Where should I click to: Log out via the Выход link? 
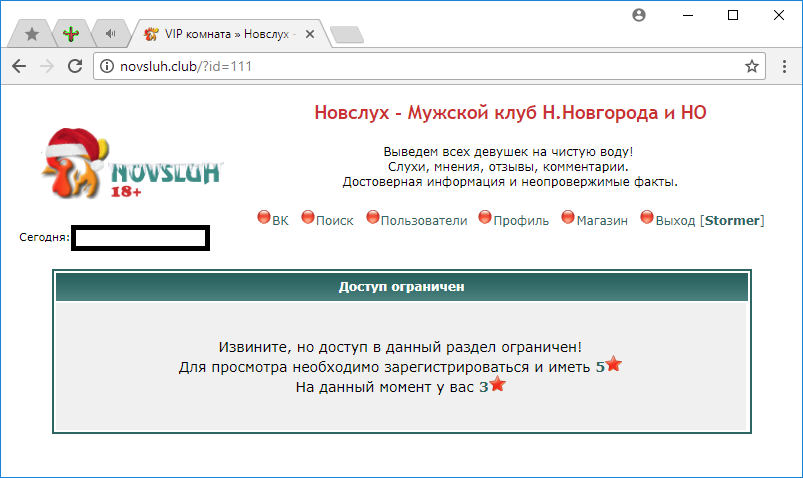(x=676, y=220)
